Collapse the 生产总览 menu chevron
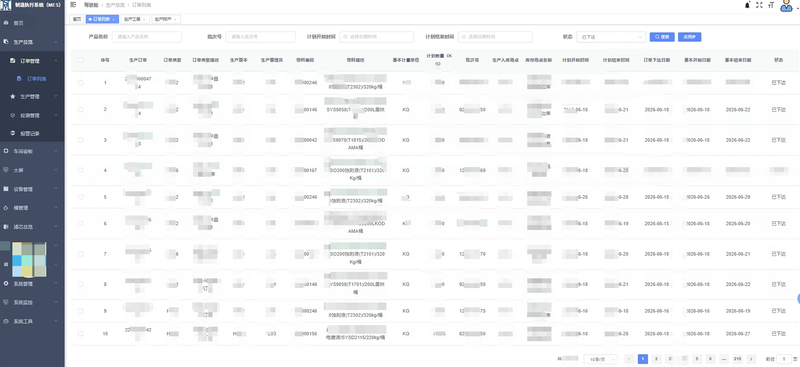 click(x=56, y=42)
